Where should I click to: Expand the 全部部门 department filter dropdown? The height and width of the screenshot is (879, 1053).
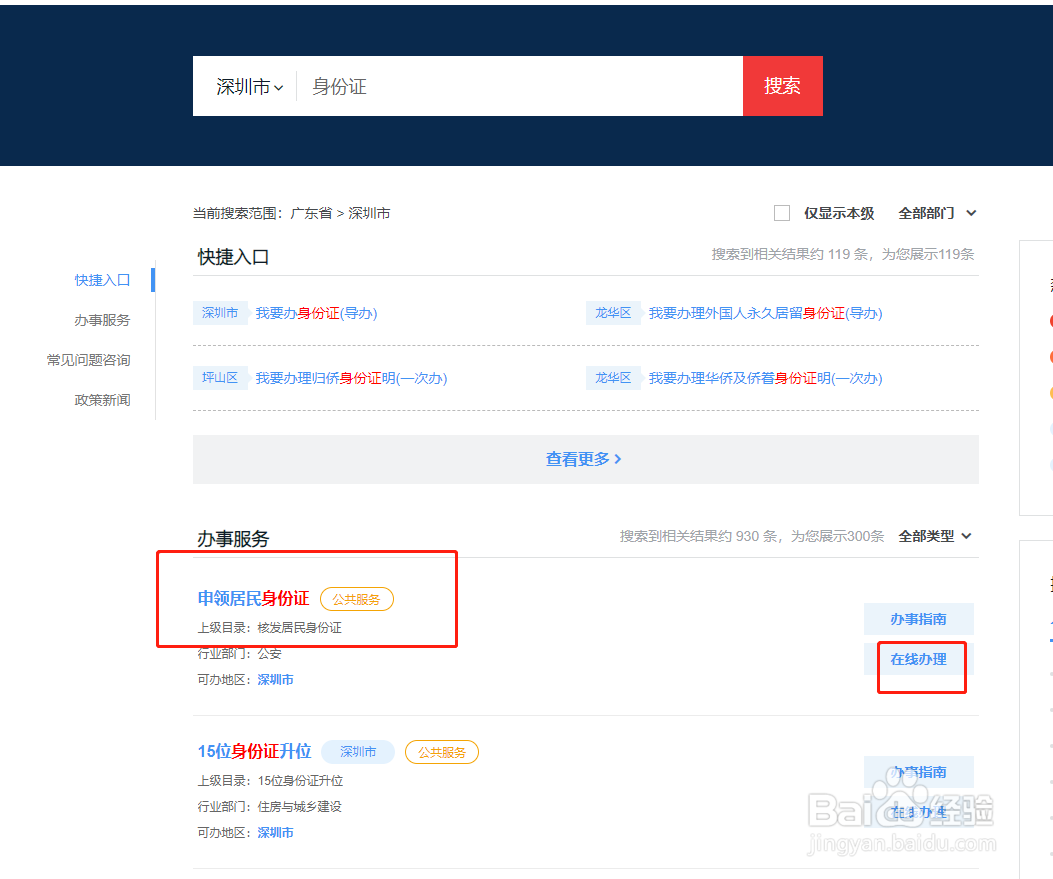934,213
